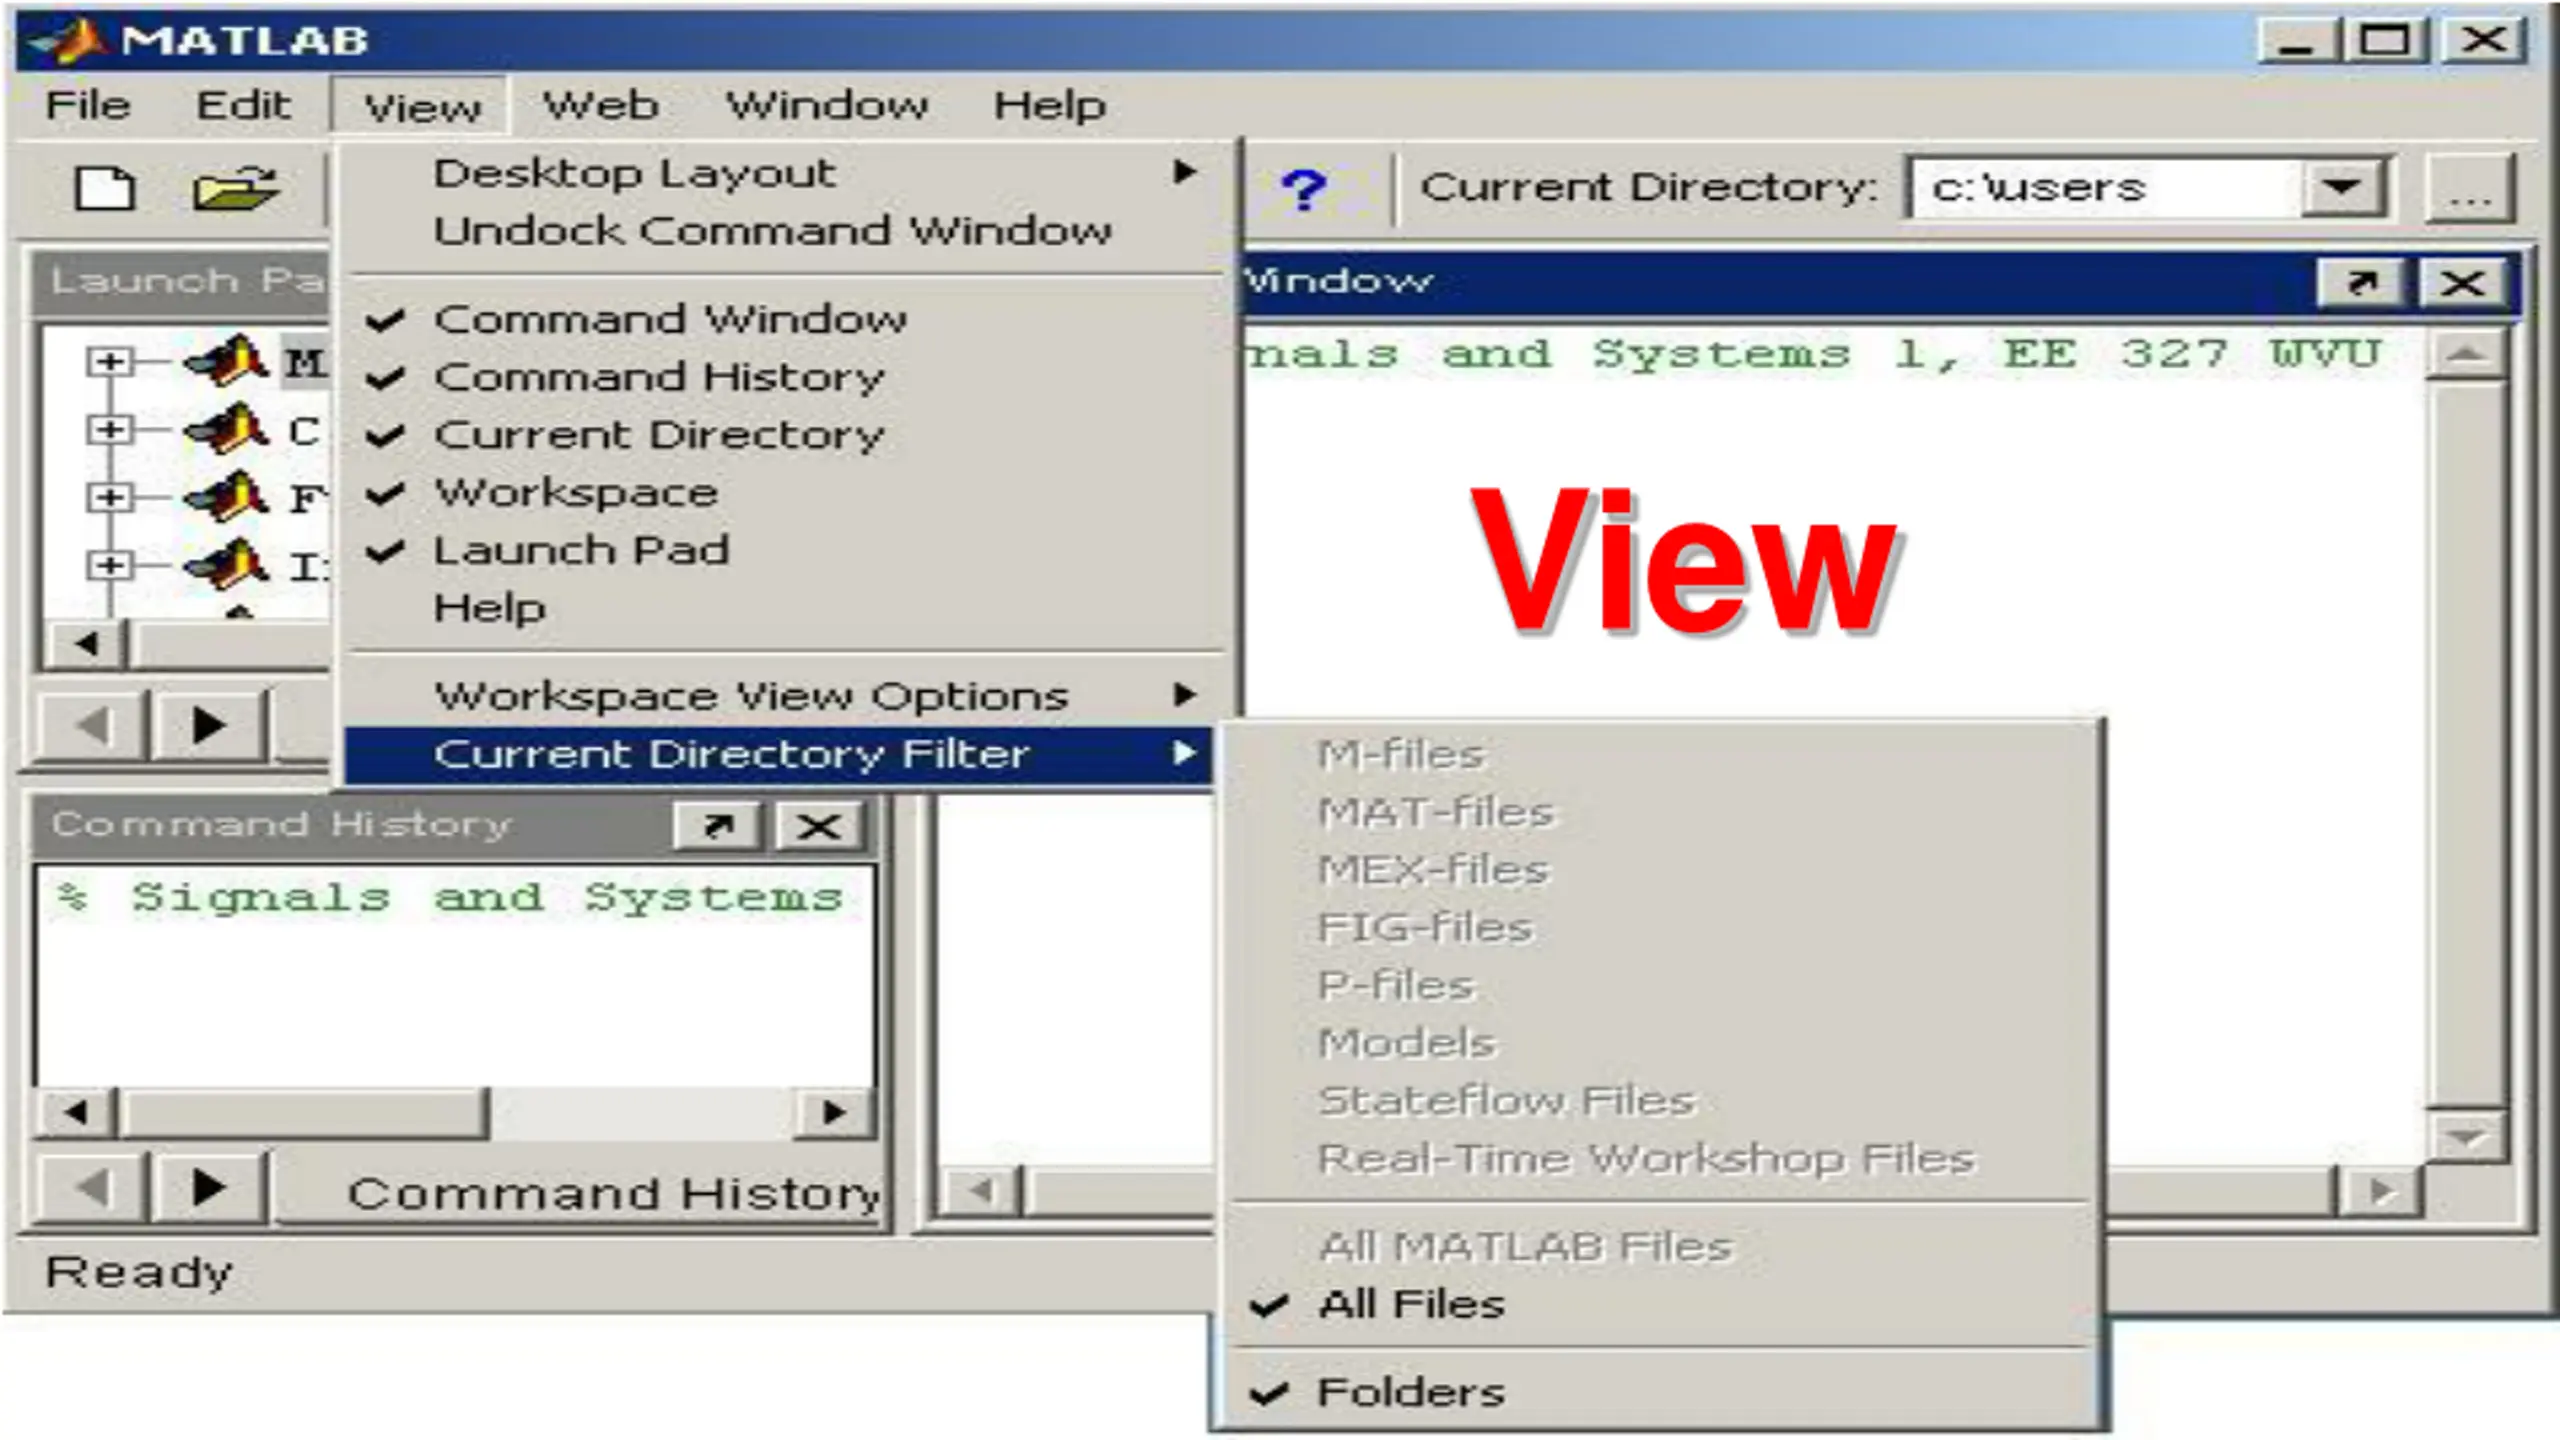Click the blue question mark help icon
This screenshot has height=1440, width=2560.
click(1303, 188)
